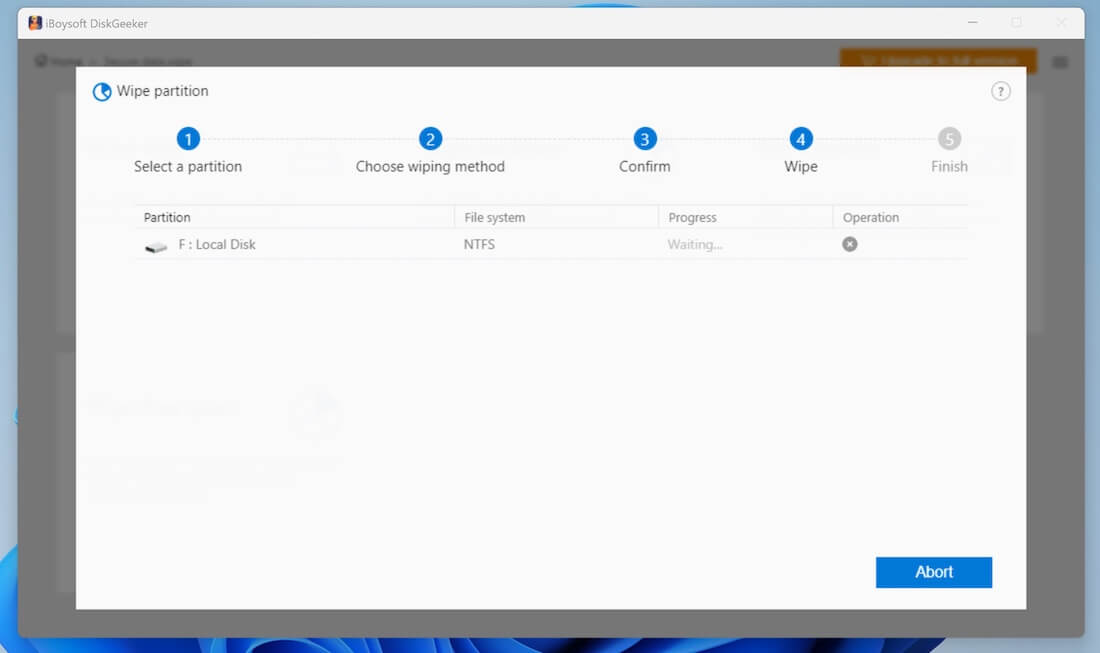Select step 3 circle
1100x653 pixels.
coord(645,139)
